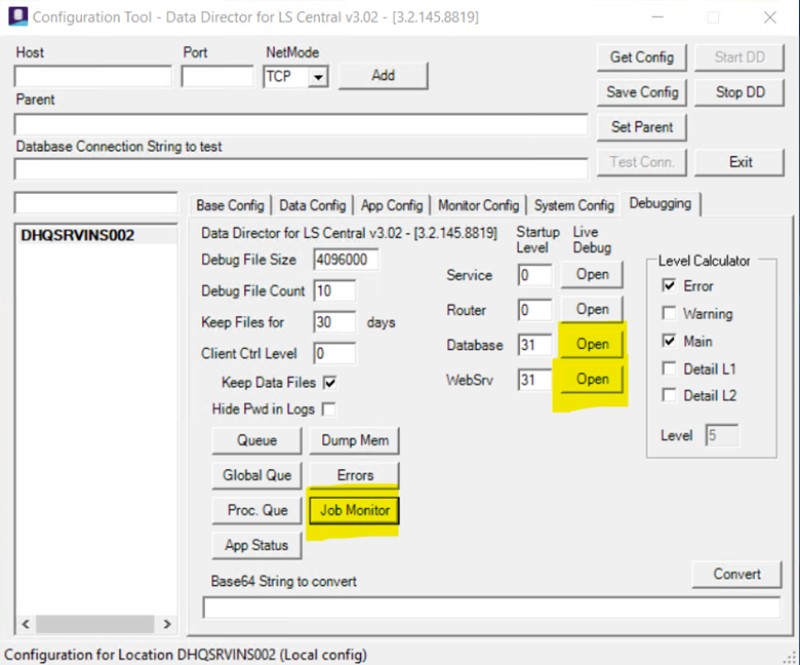Screen dimensions: 800x665
Task: Select the System Config tab
Action: pyautogui.click(x=574, y=205)
